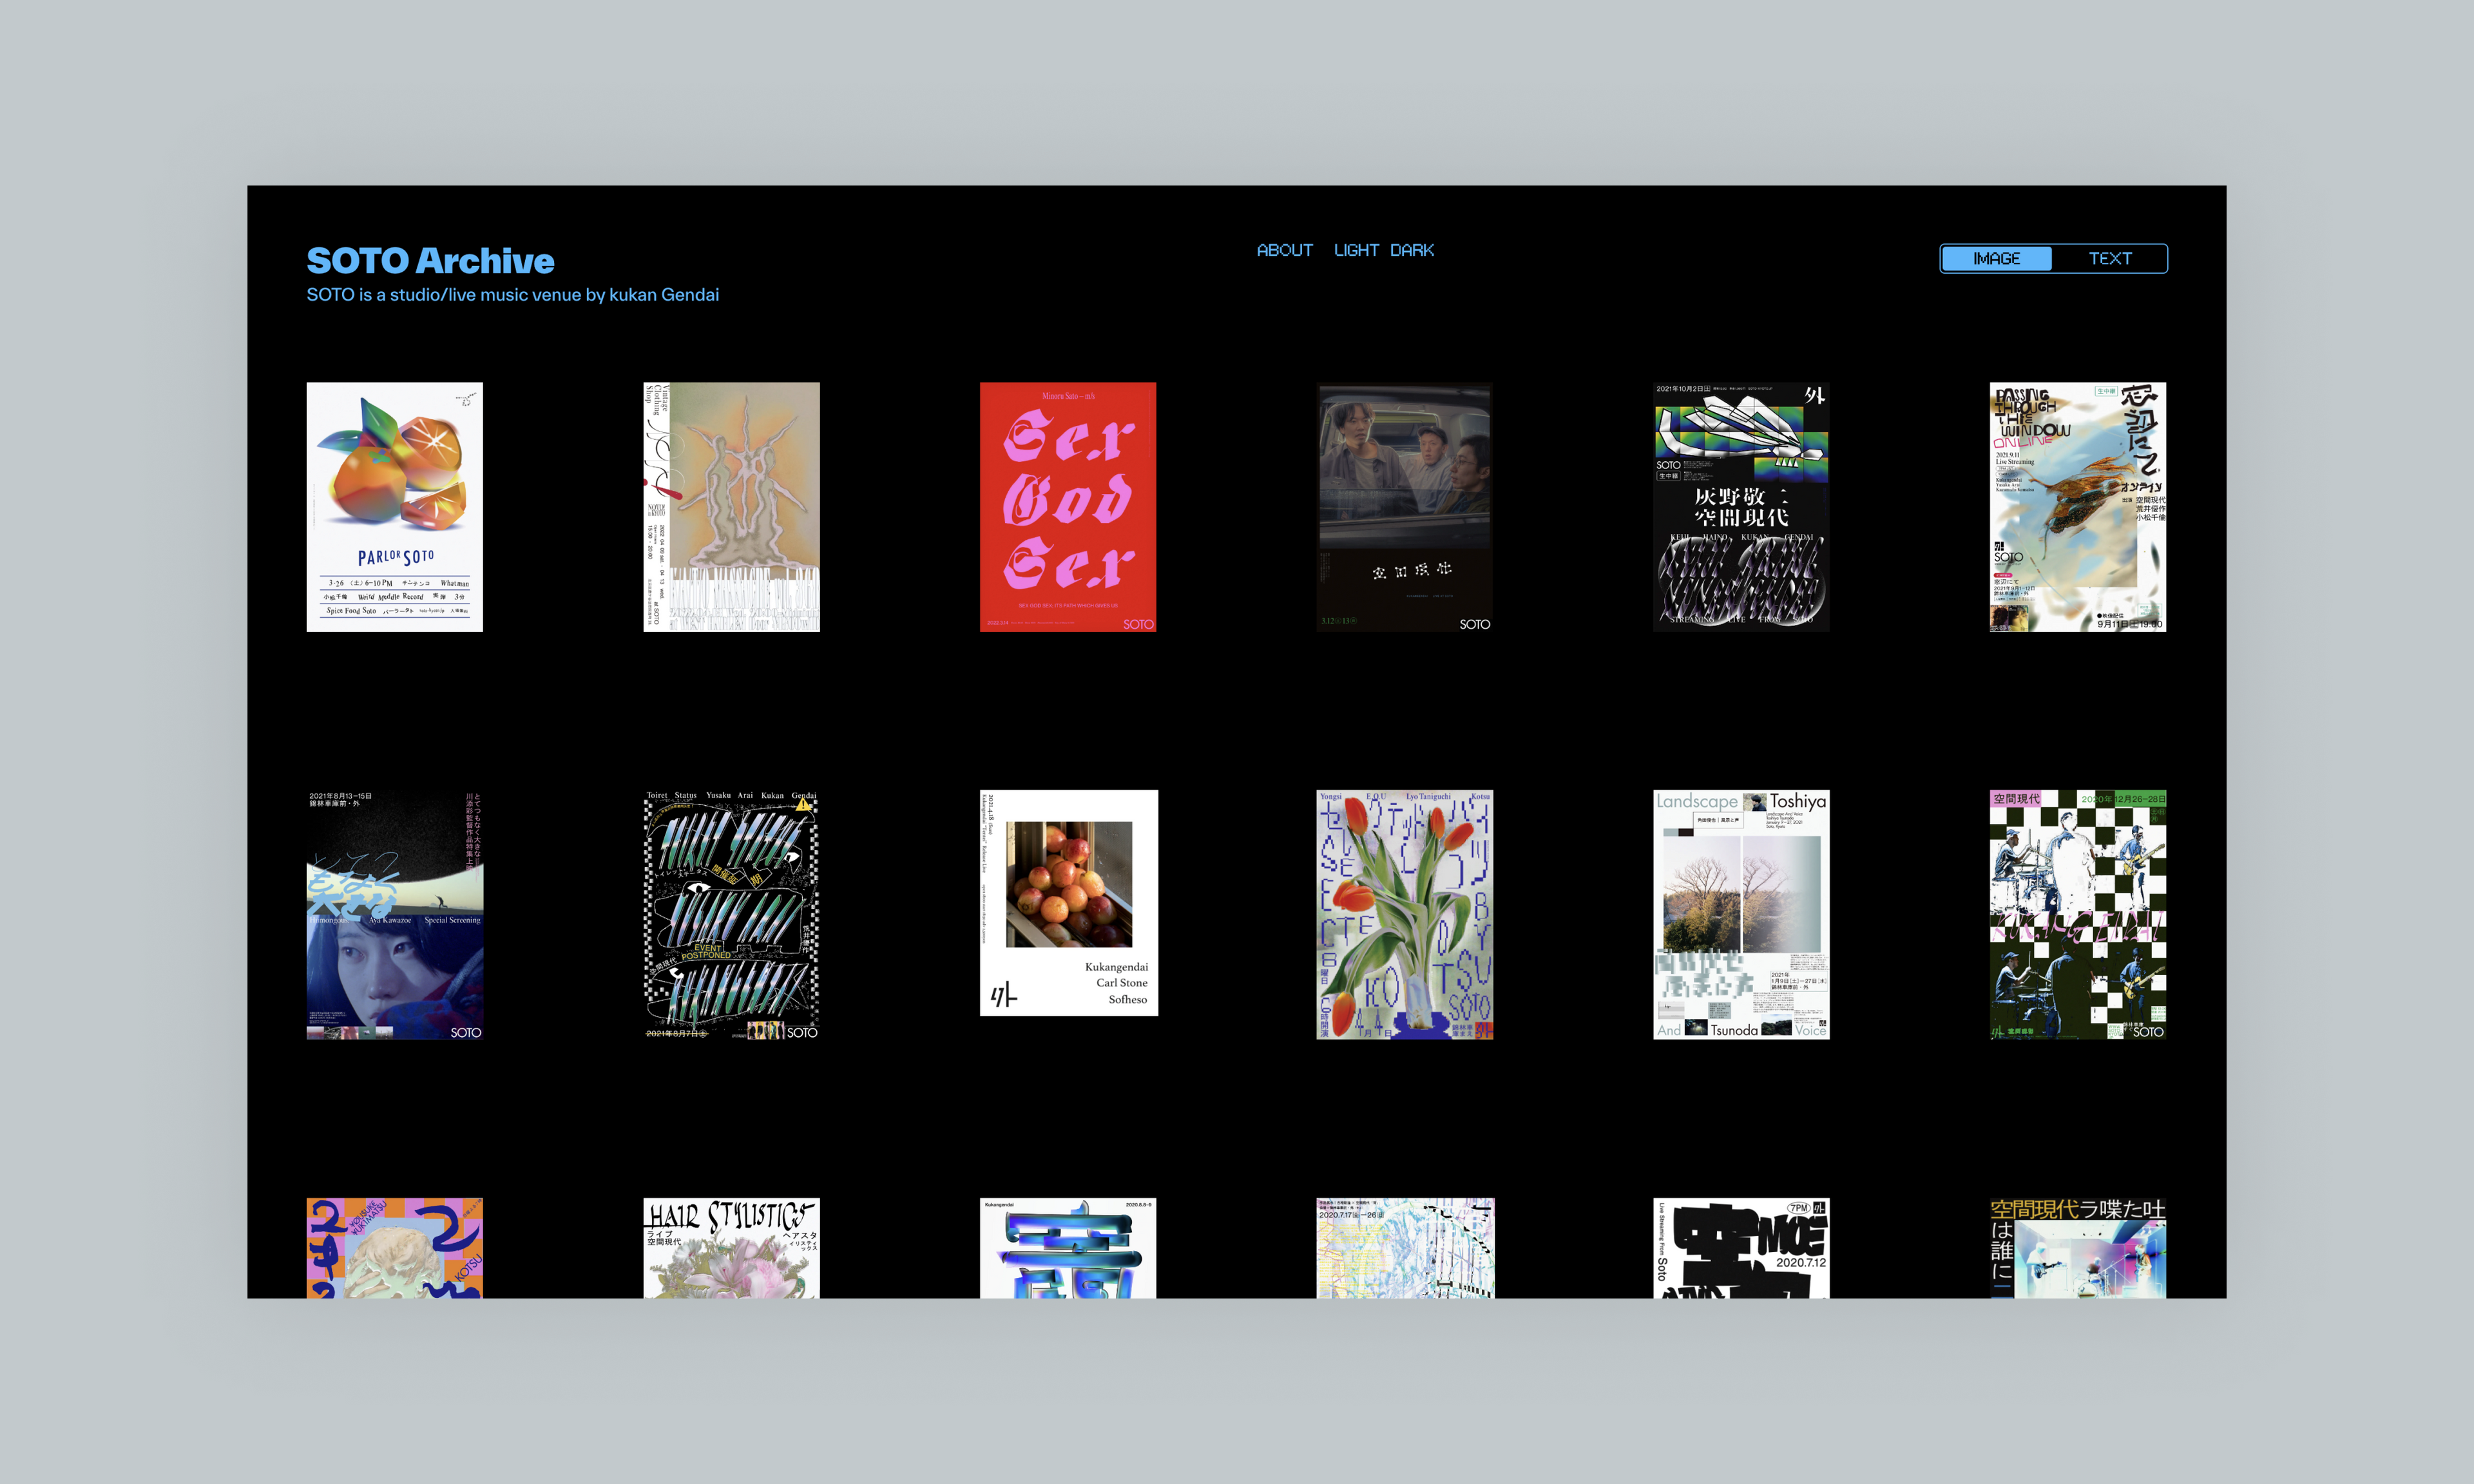Click the SOTO studio venue tagline text
This screenshot has height=1484, width=2474.
pos(512,295)
